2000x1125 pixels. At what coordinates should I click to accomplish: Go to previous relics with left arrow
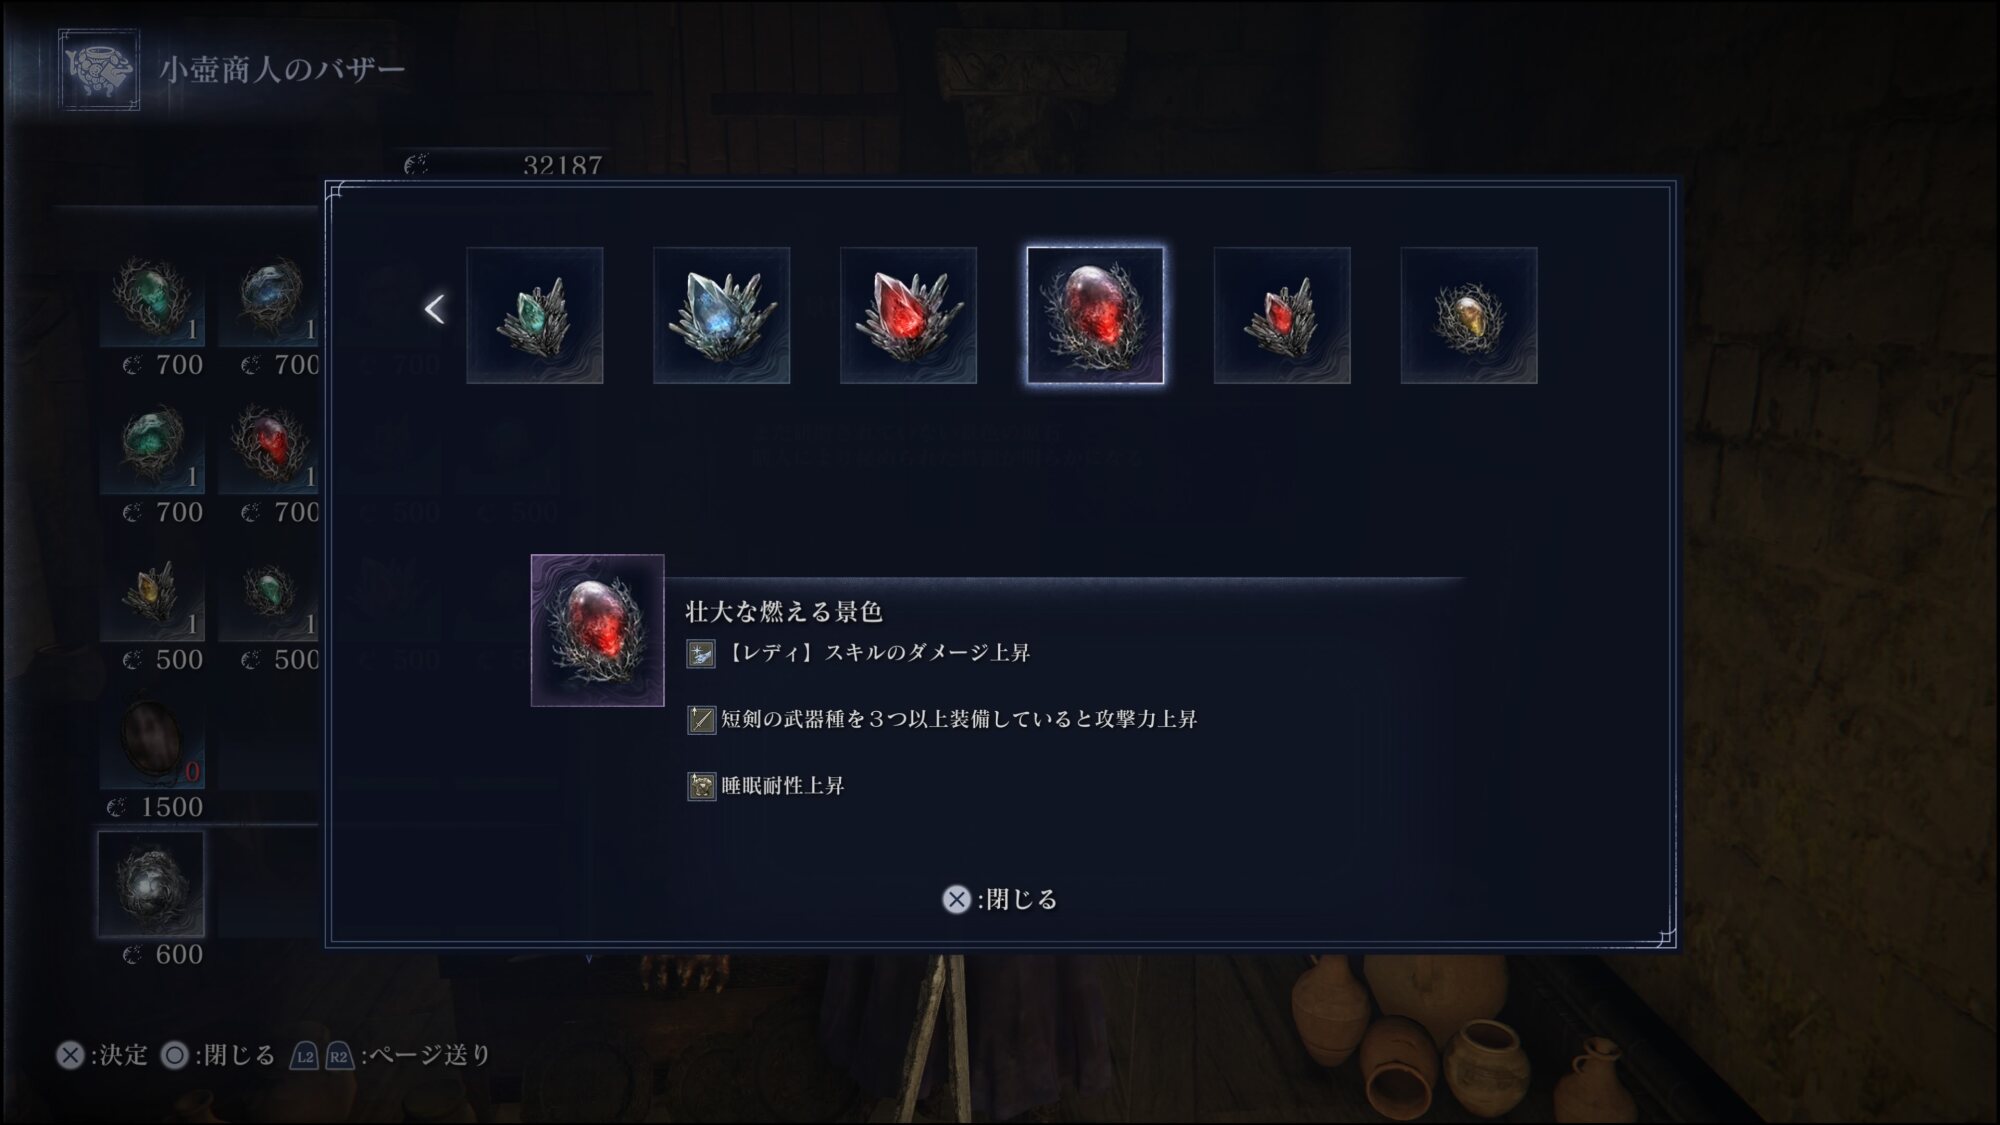coord(434,309)
